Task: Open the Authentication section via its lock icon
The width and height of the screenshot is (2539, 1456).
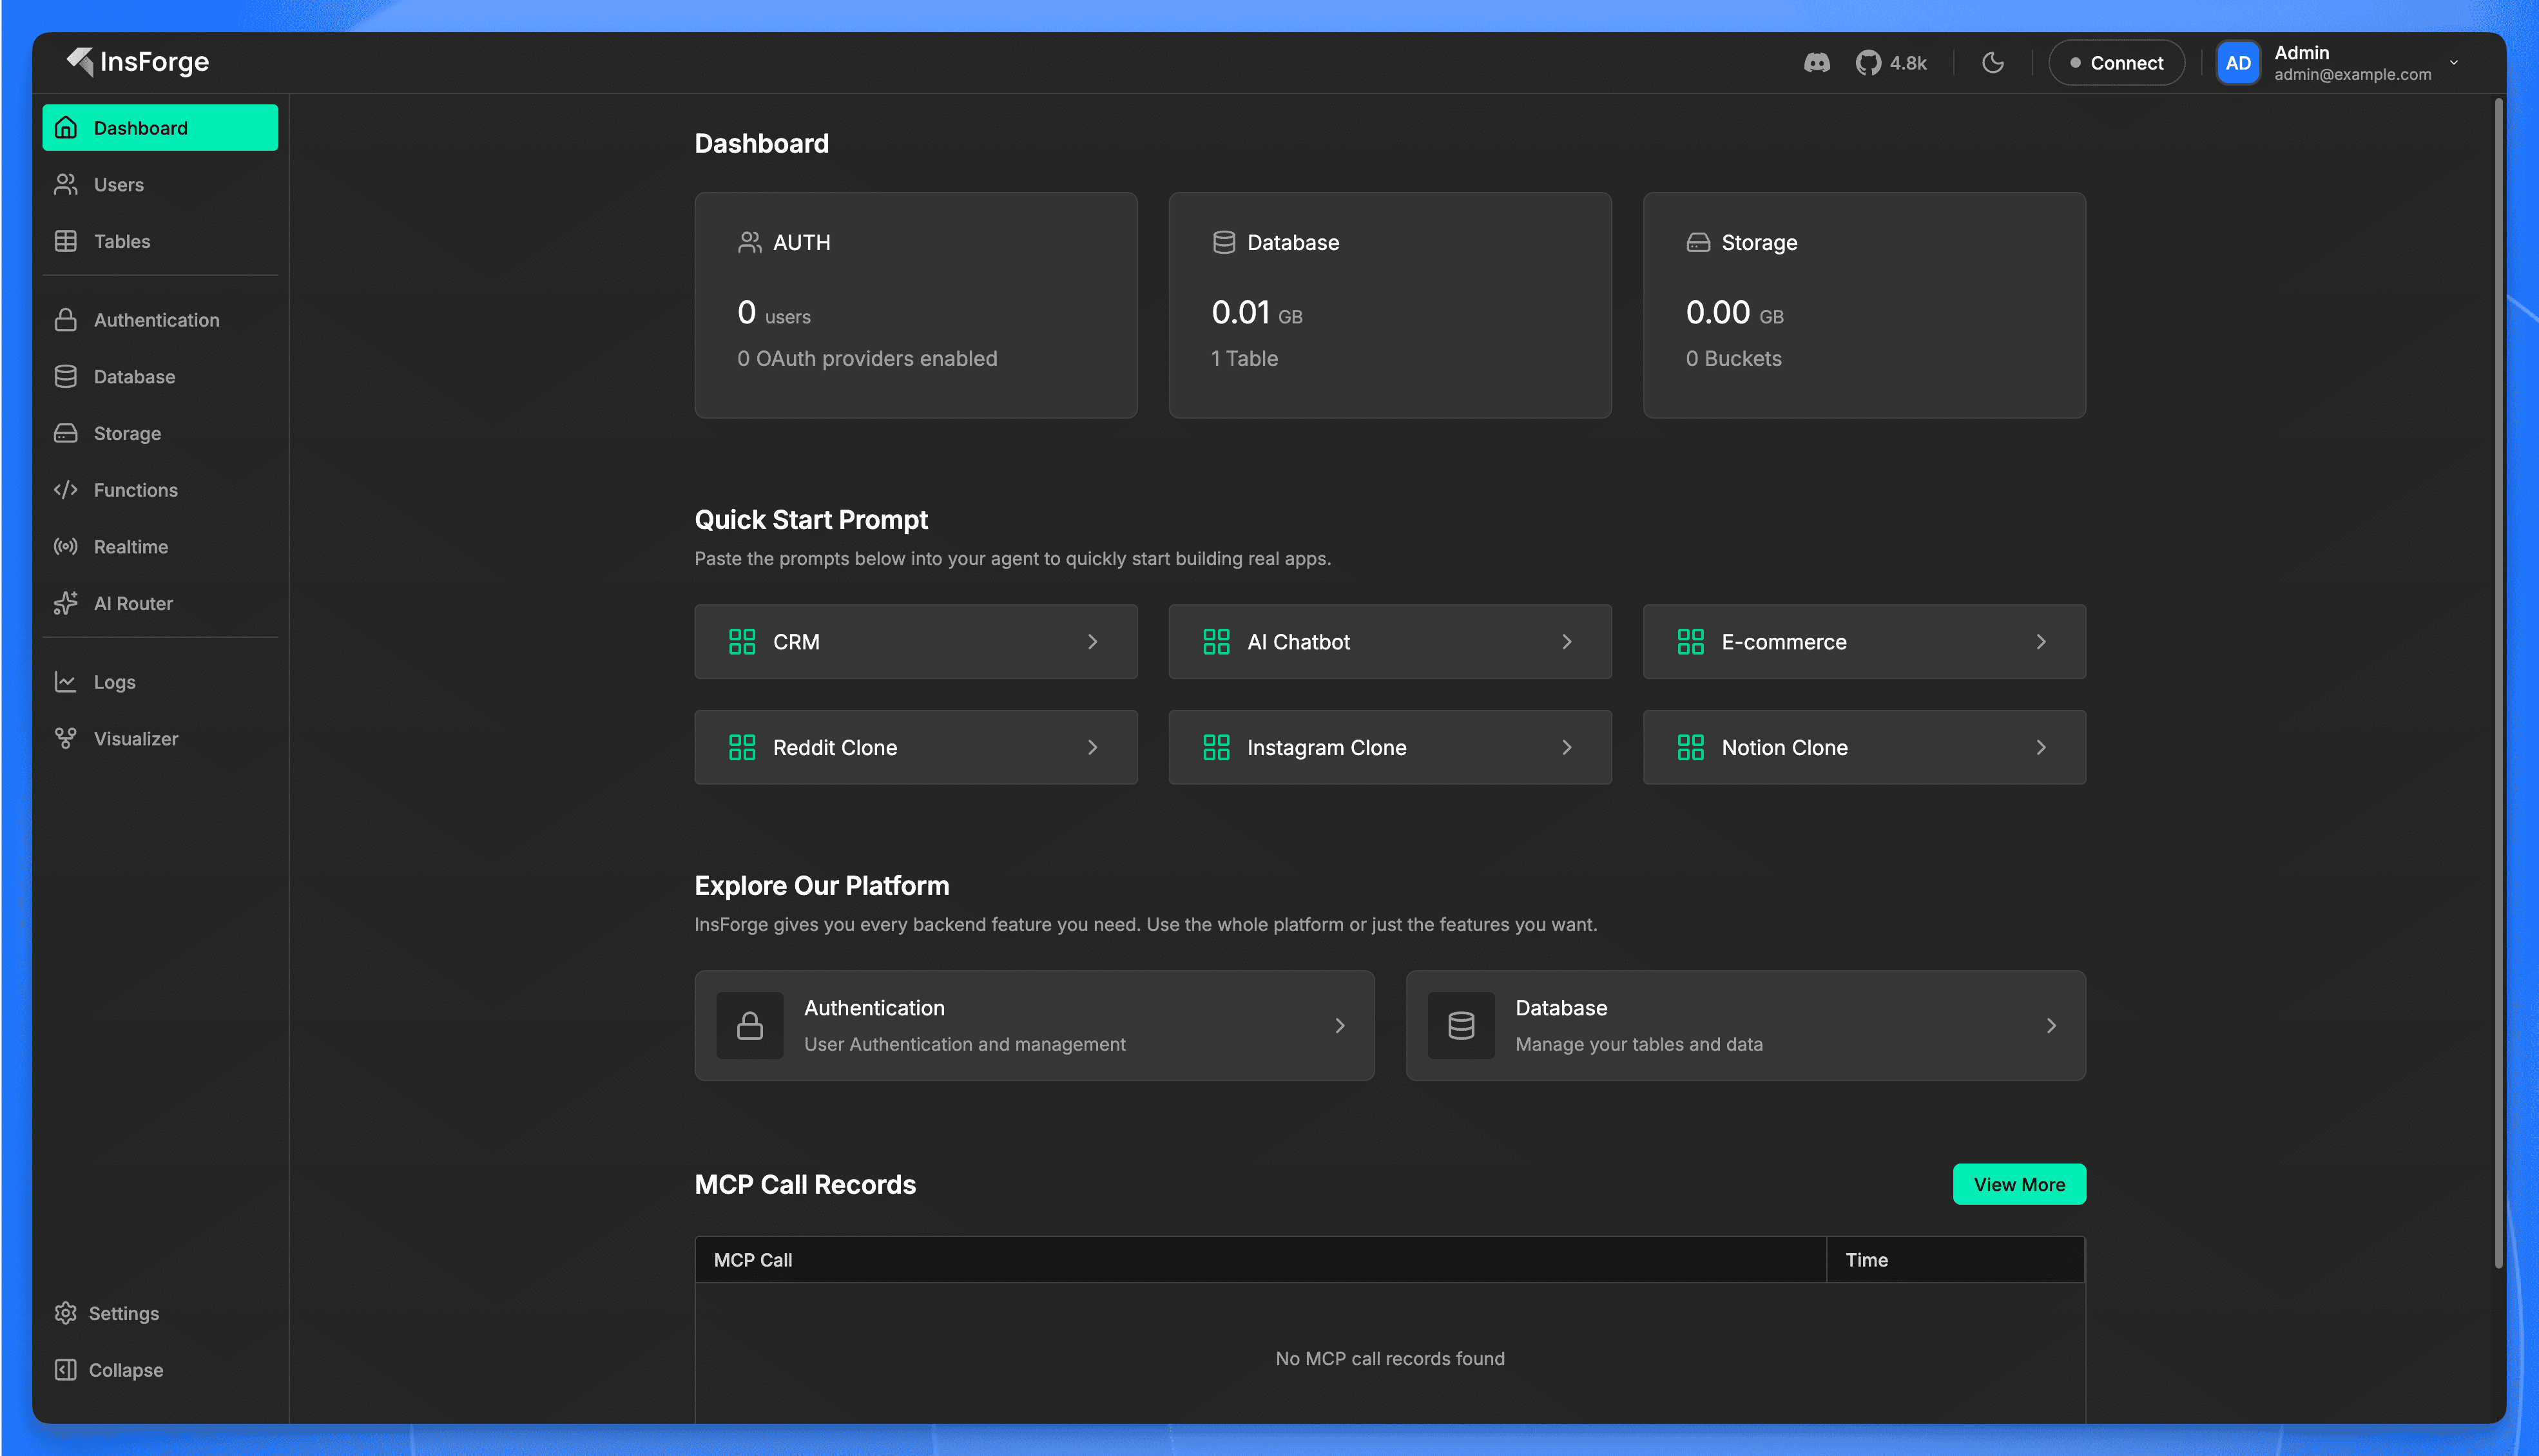Action: tap(65, 319)
